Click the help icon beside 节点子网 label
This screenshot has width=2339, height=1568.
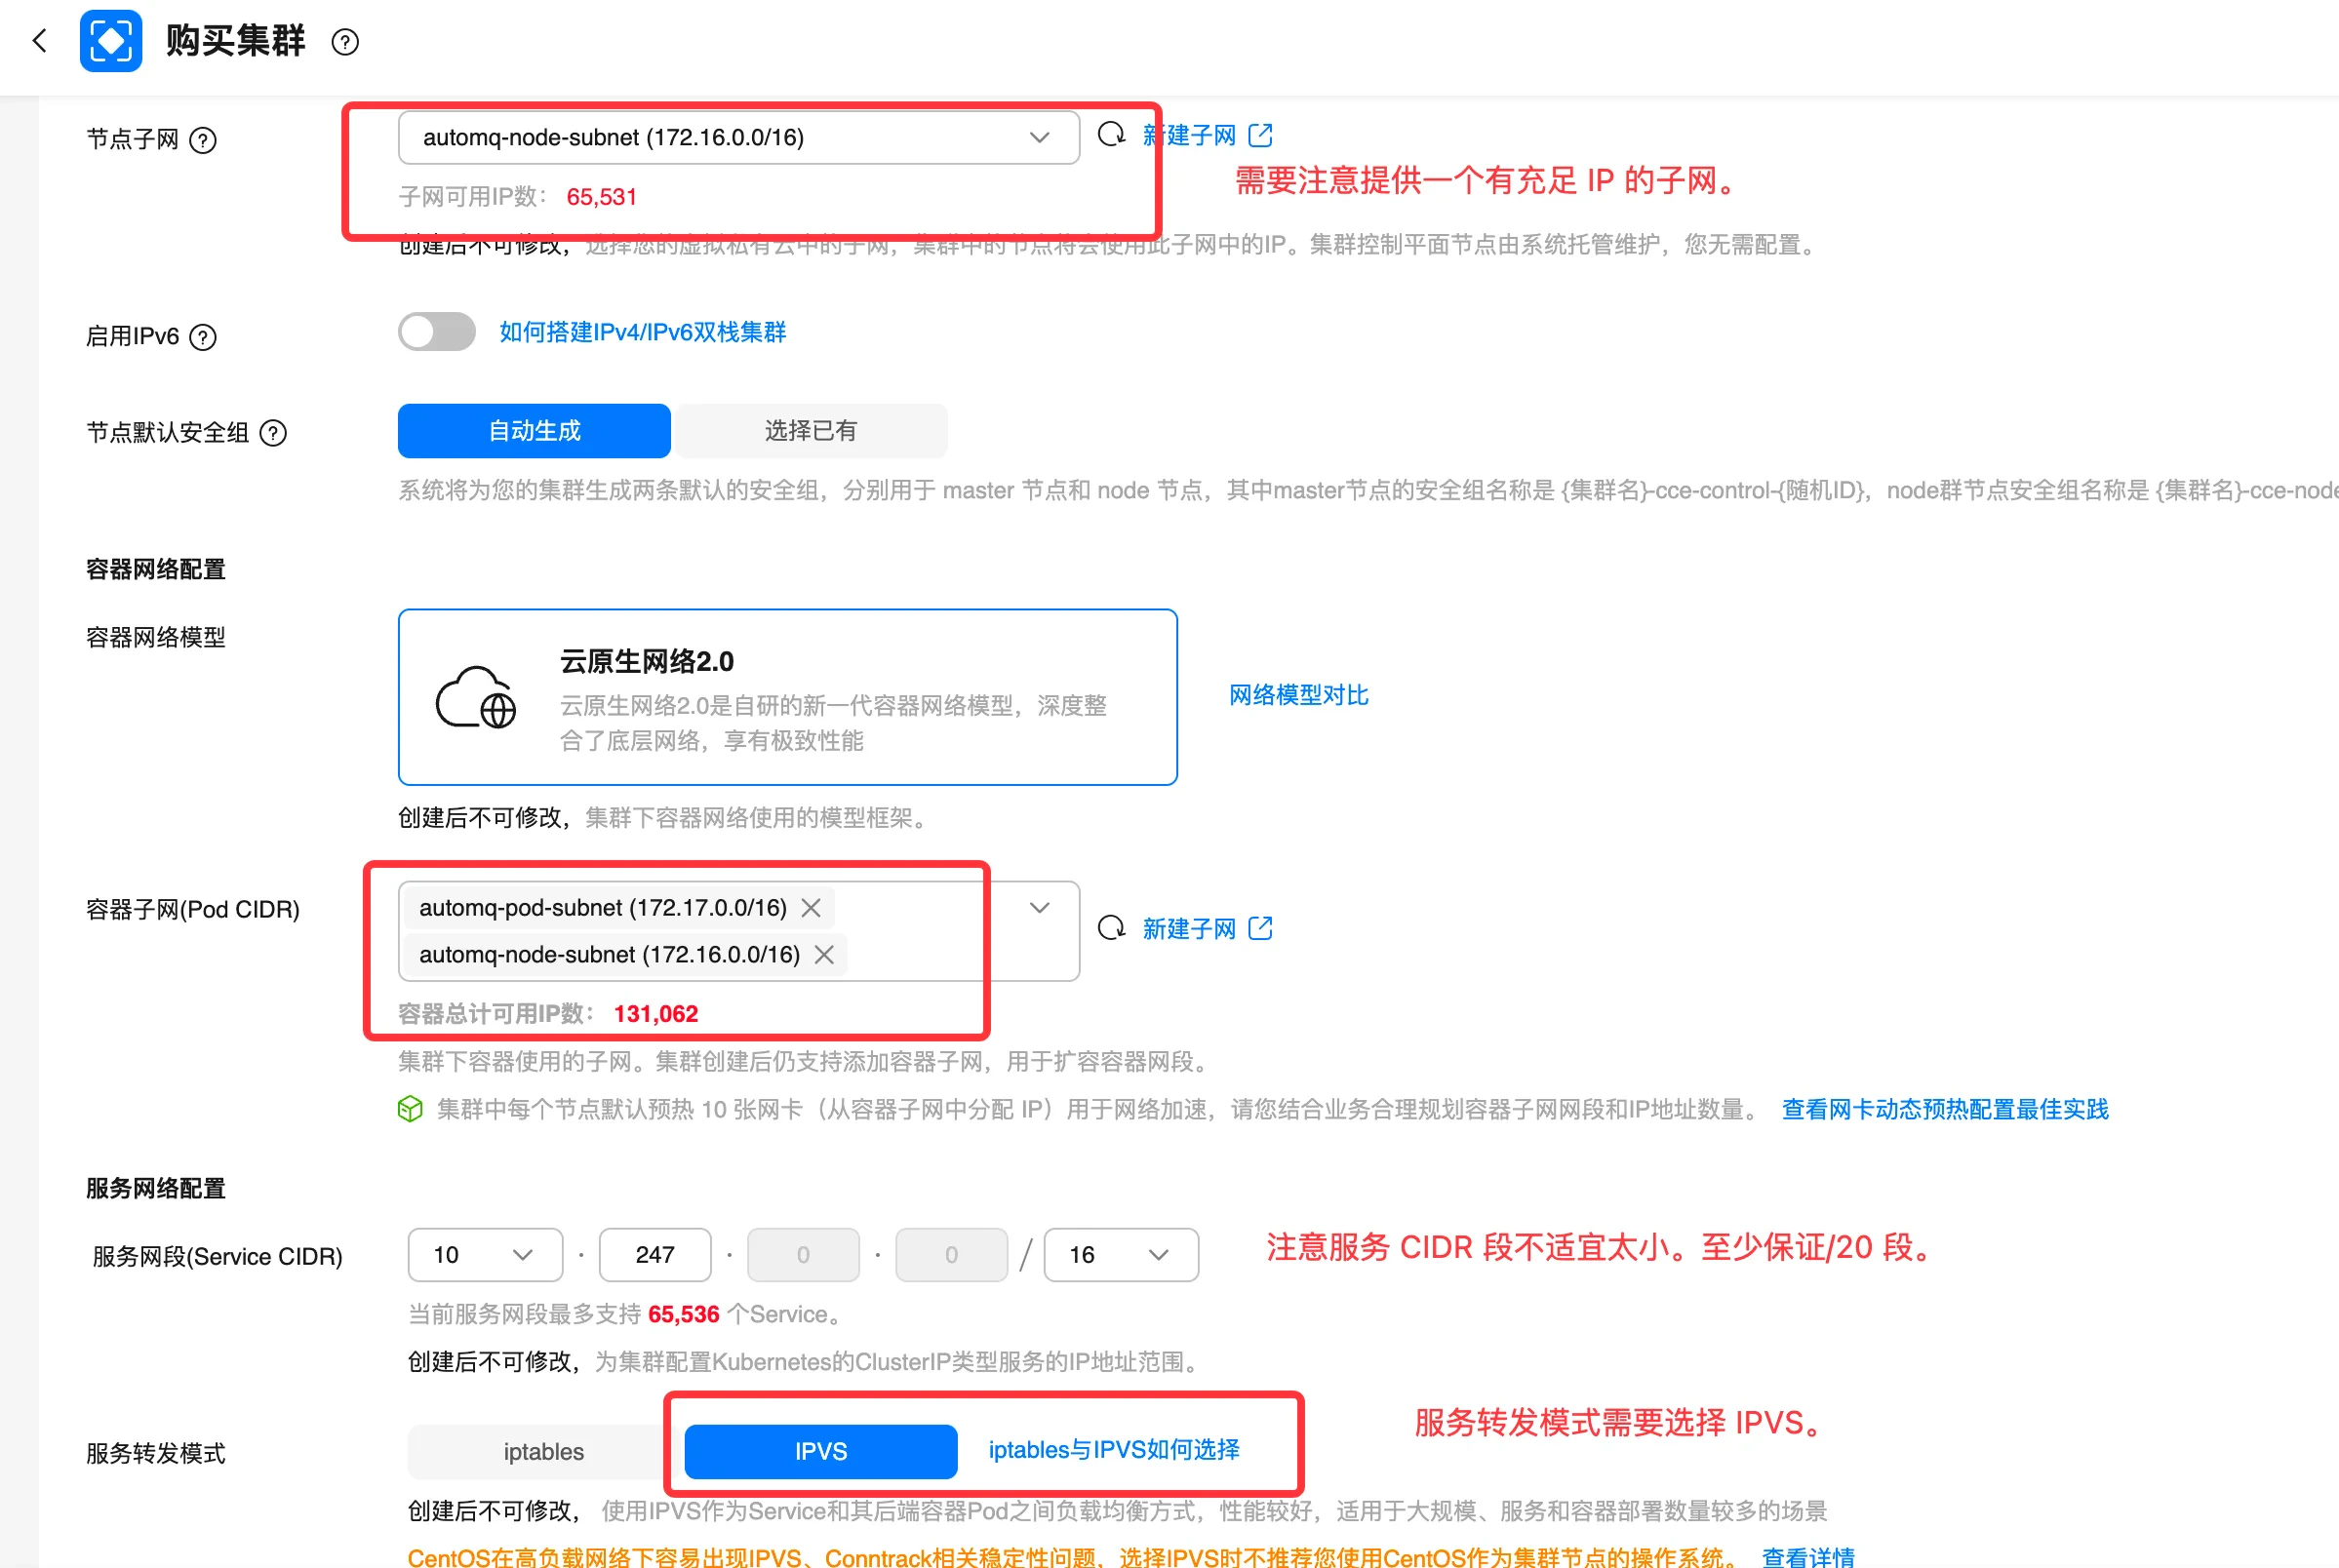(203, 140)
